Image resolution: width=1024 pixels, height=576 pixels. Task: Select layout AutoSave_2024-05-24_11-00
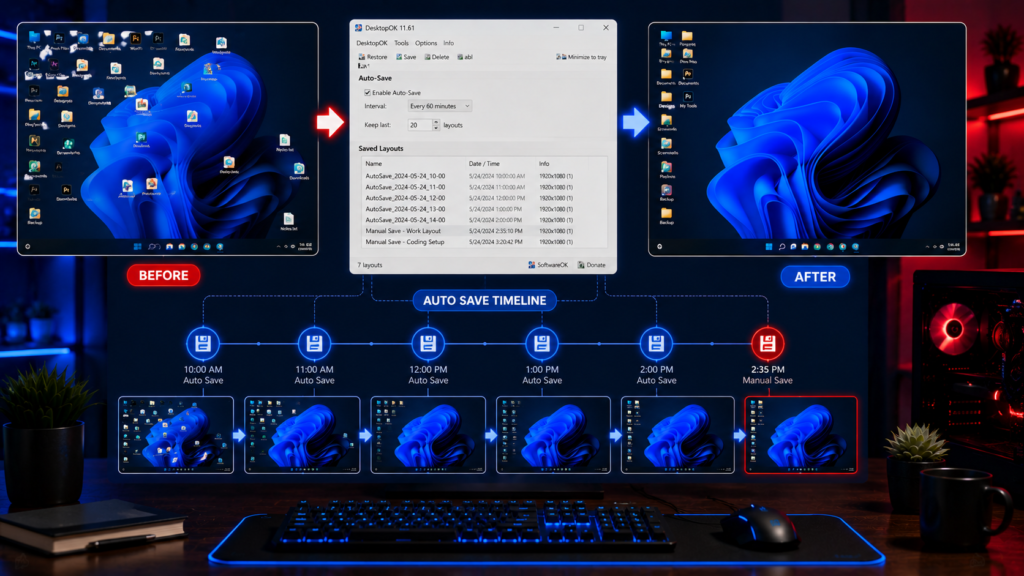[483, 187]
